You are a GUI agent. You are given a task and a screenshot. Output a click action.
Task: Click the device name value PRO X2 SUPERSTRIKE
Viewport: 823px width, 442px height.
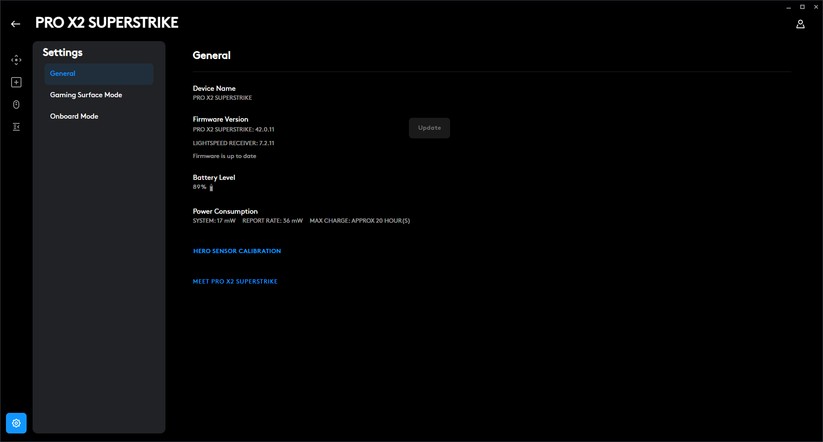tap(222, 98)
